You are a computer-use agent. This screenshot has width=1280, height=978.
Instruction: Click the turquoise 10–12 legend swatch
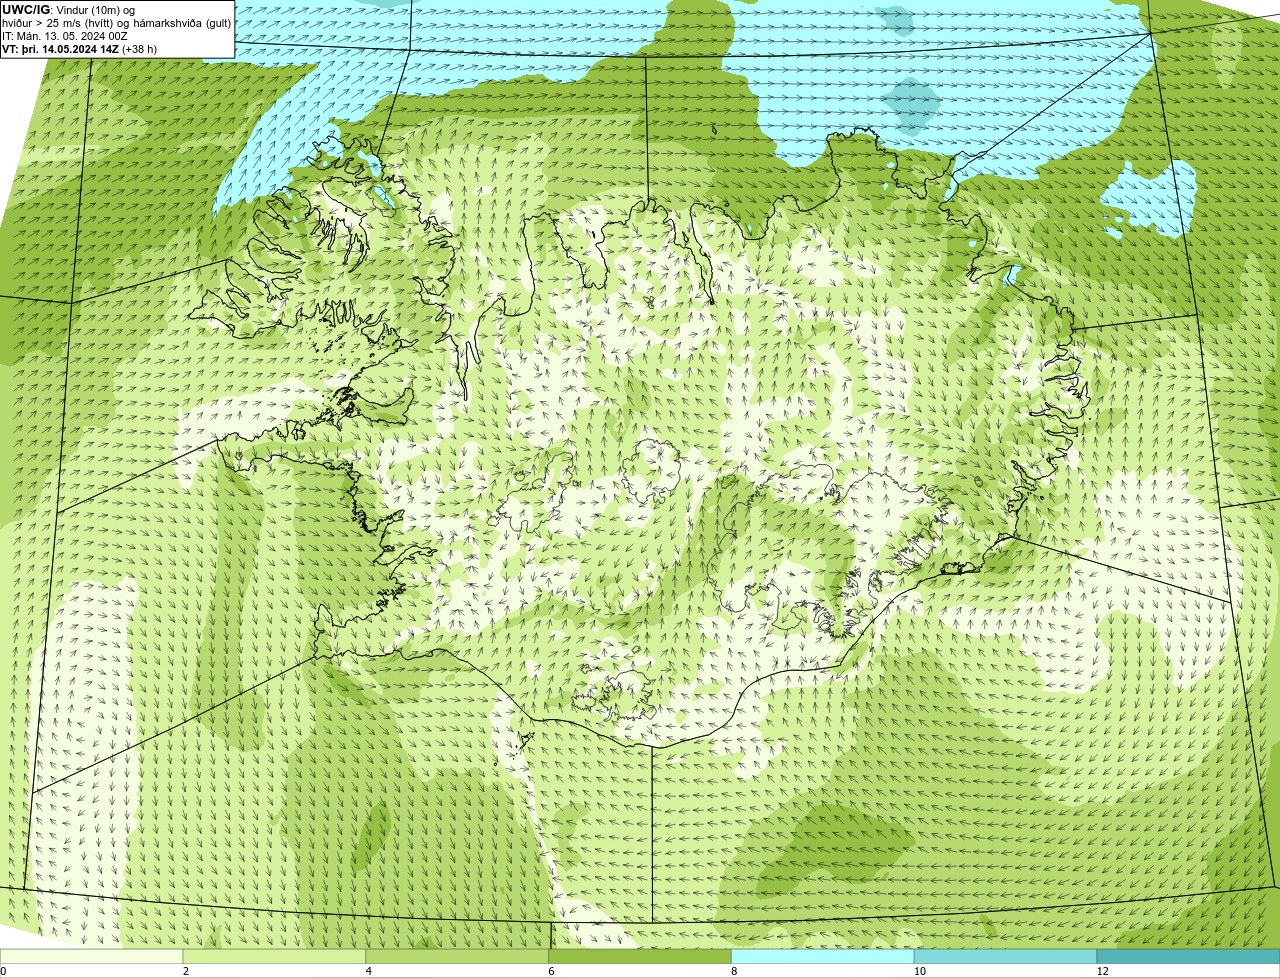coord(1006,956)
